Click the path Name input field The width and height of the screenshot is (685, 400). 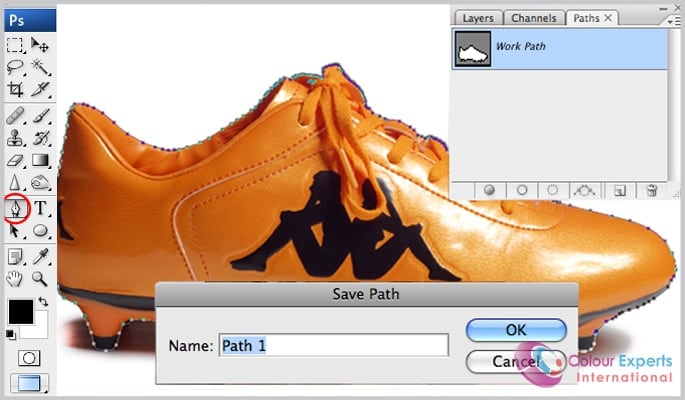point(334,345)
